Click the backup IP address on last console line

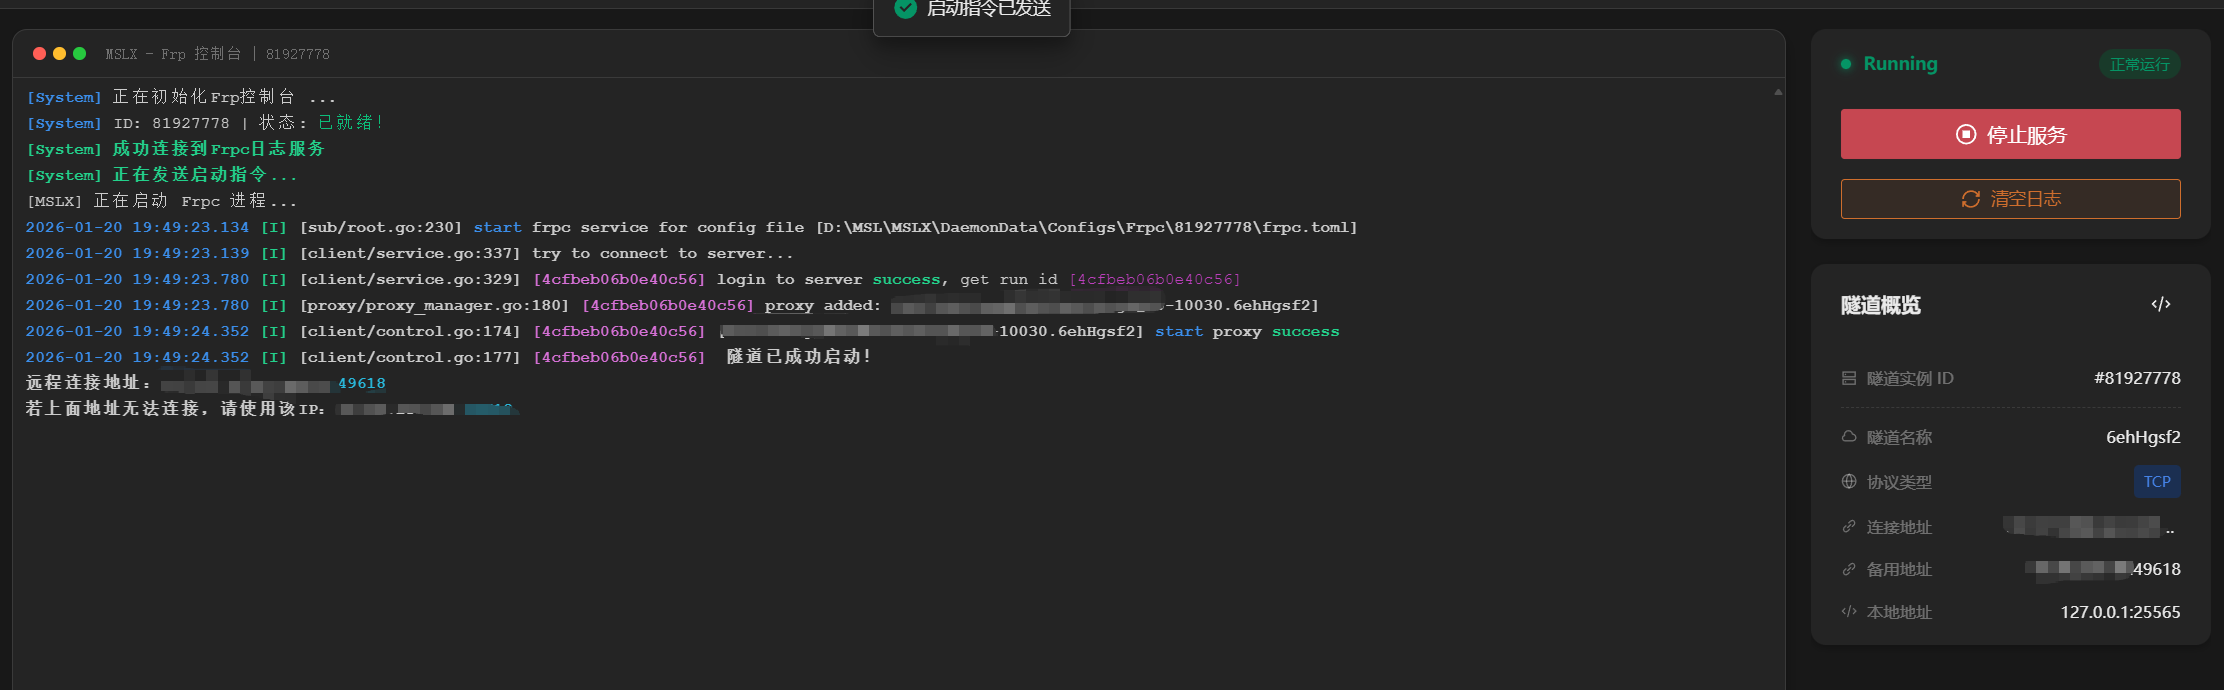[427, 409]
